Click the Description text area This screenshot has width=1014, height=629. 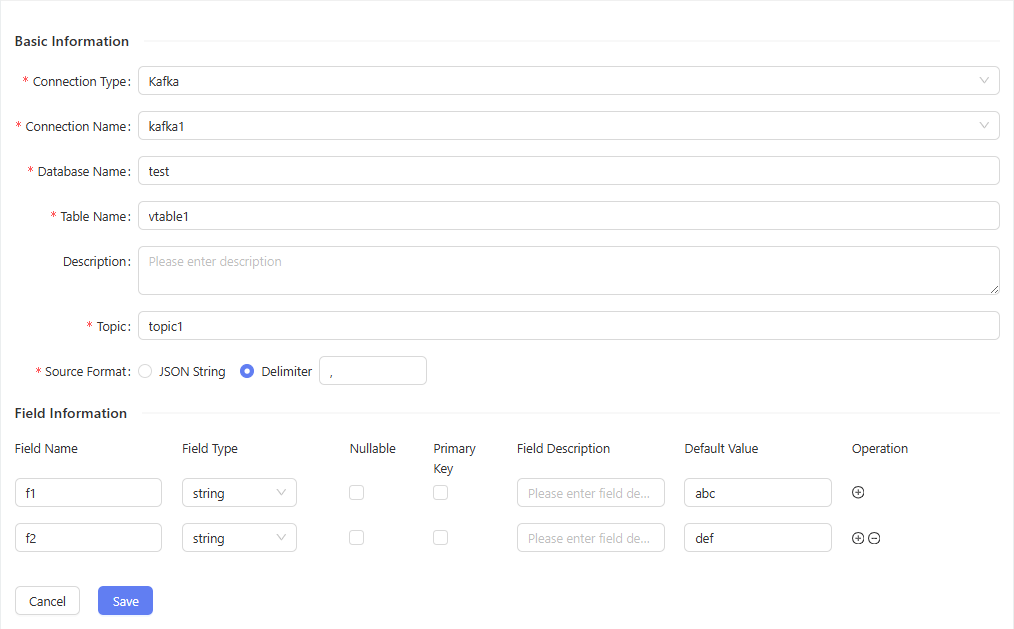point(568,270)
